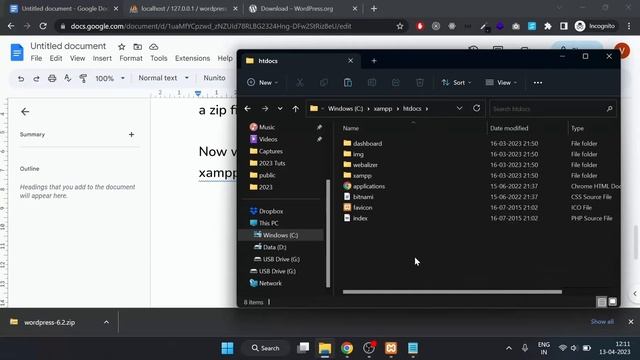Screen dimensions: 640x360
Task: Open See more options in File Explorer
Action: [538, 83]
